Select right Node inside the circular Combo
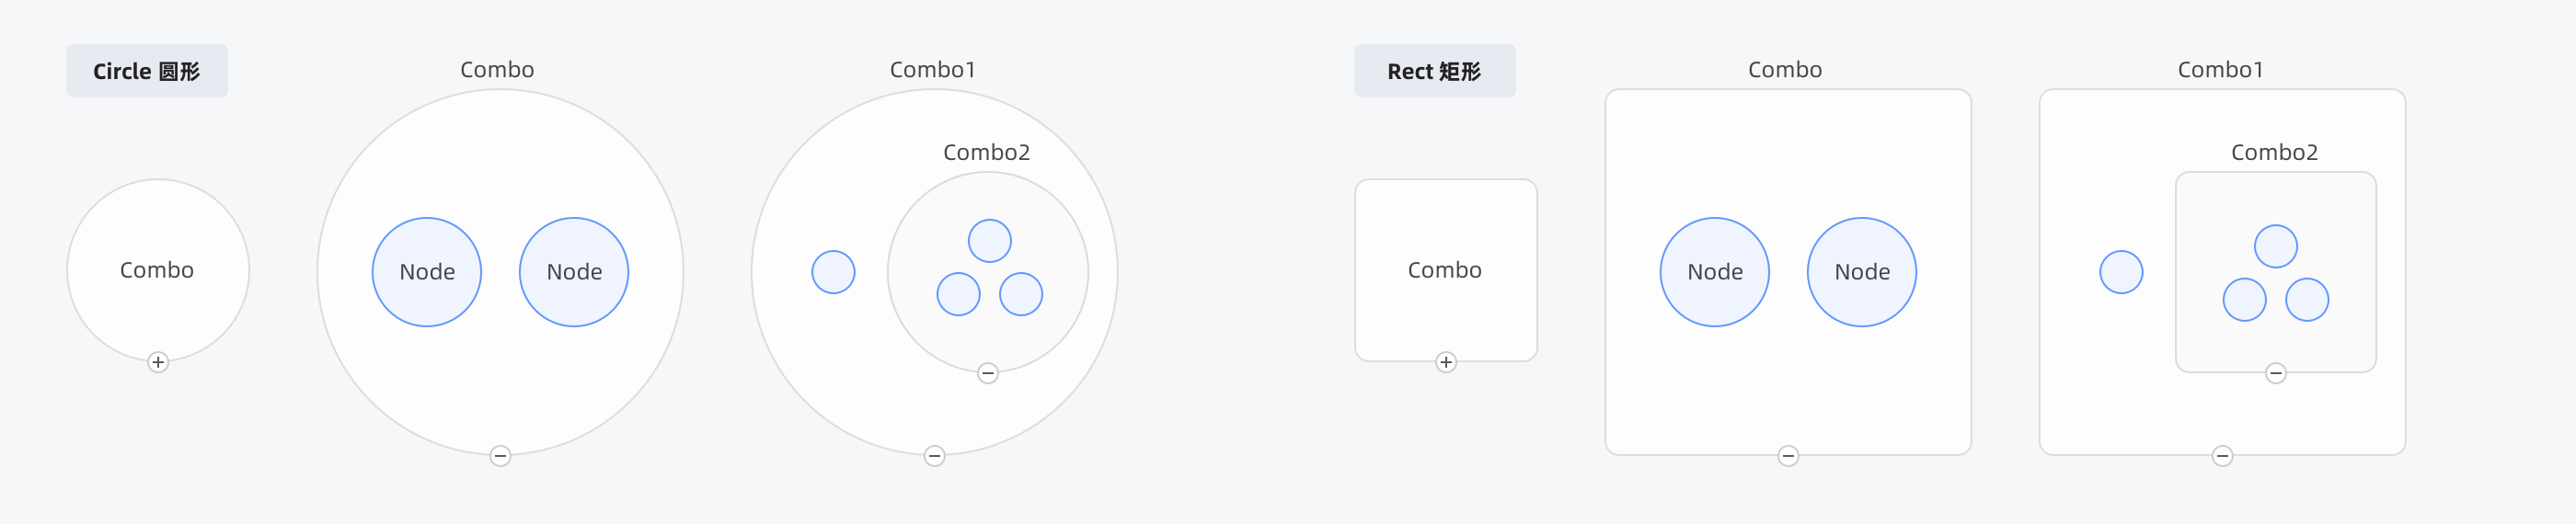The width and height of the screenshot is (2576, 524). pos(574,272)
